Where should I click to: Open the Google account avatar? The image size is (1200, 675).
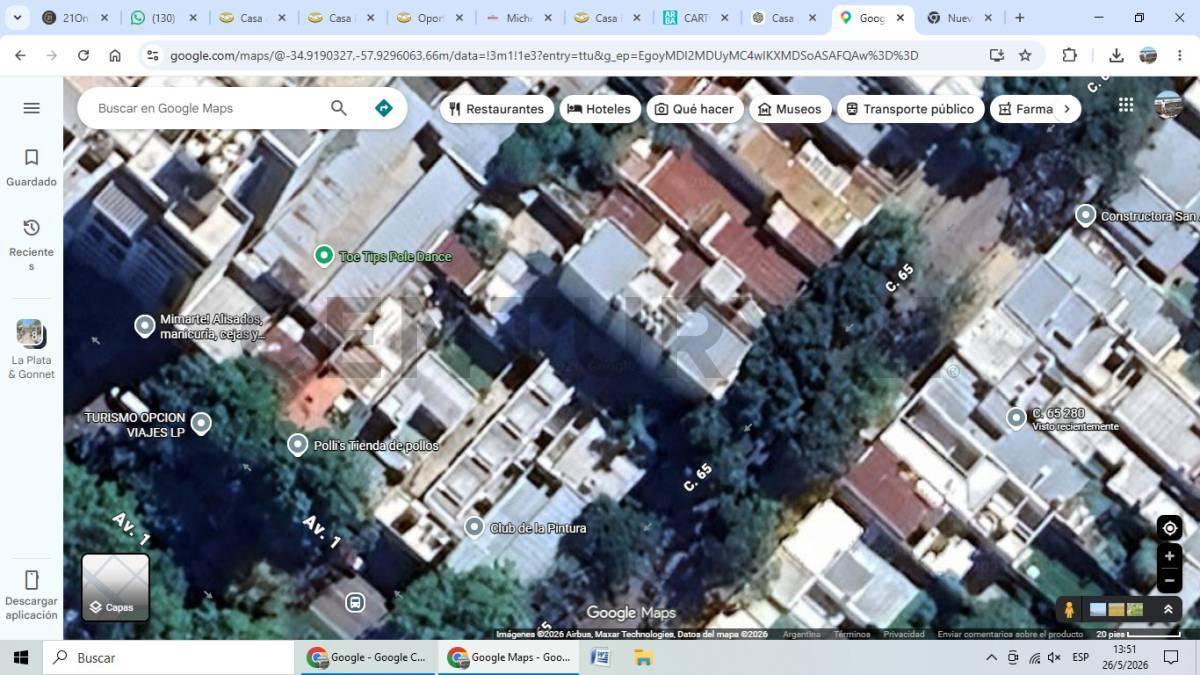pyautogui.click(x=1168, y=104)
